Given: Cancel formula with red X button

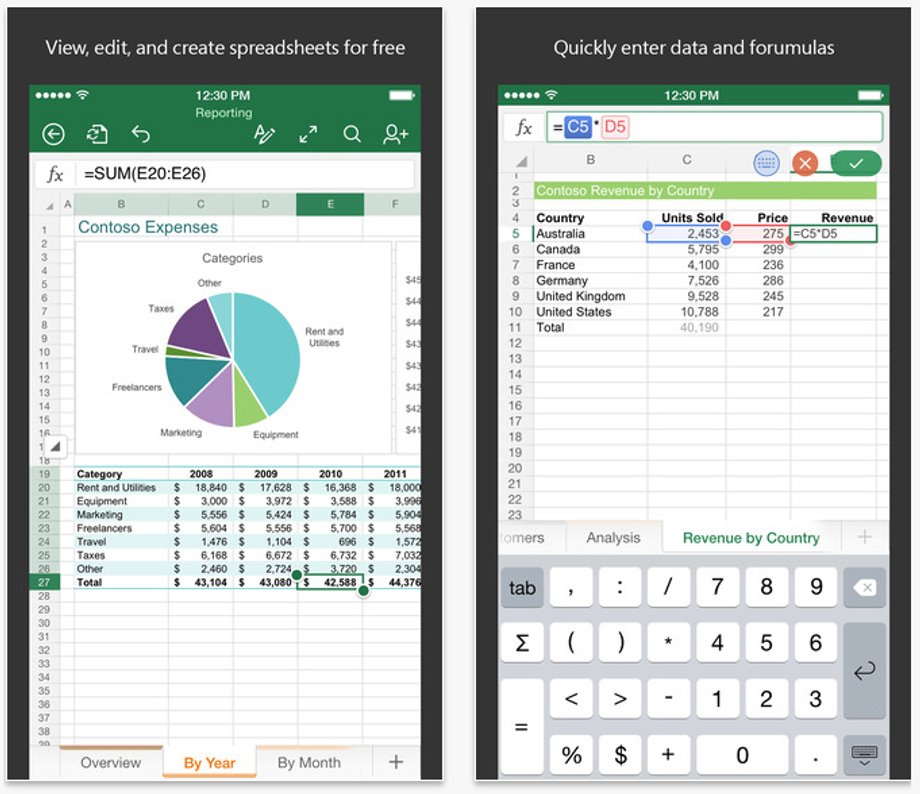Looking at the screenshot, I should pyautogui.click(x=805, y=163).
